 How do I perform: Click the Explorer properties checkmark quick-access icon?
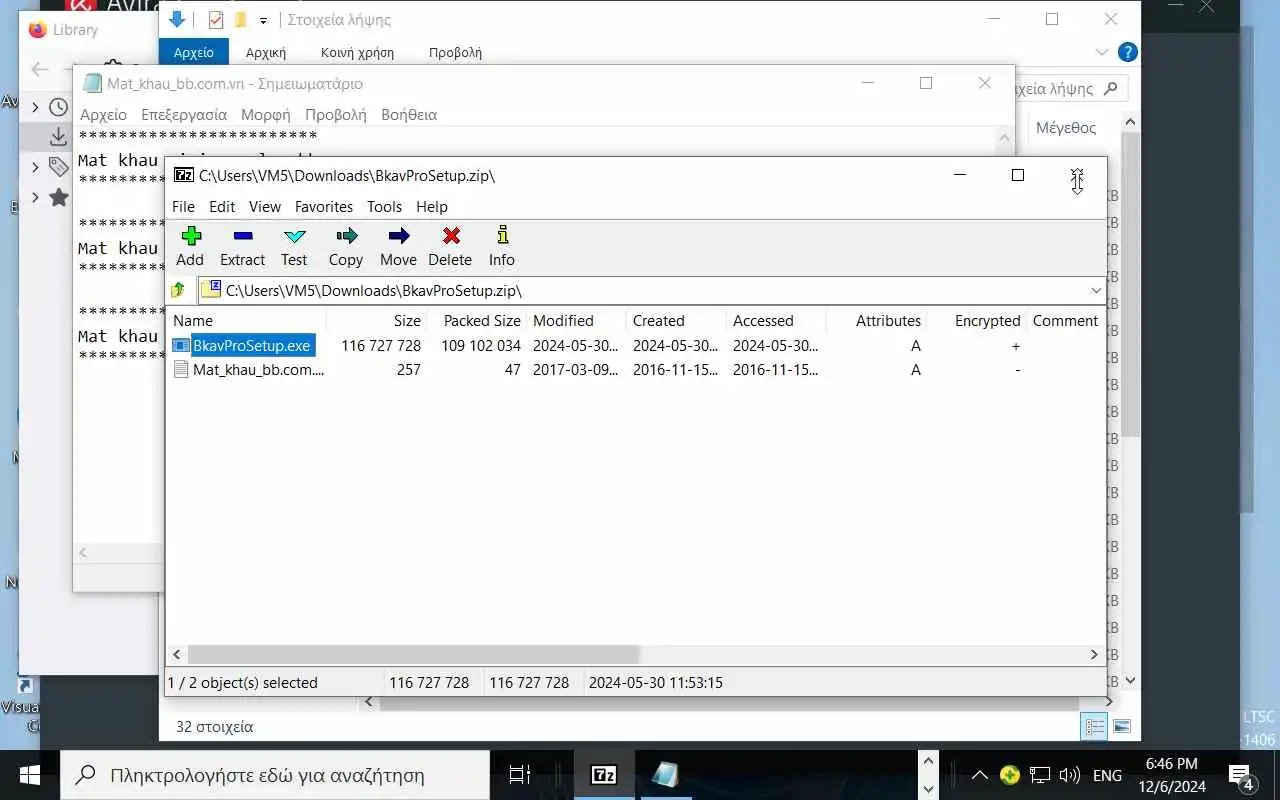coord(215,20)
